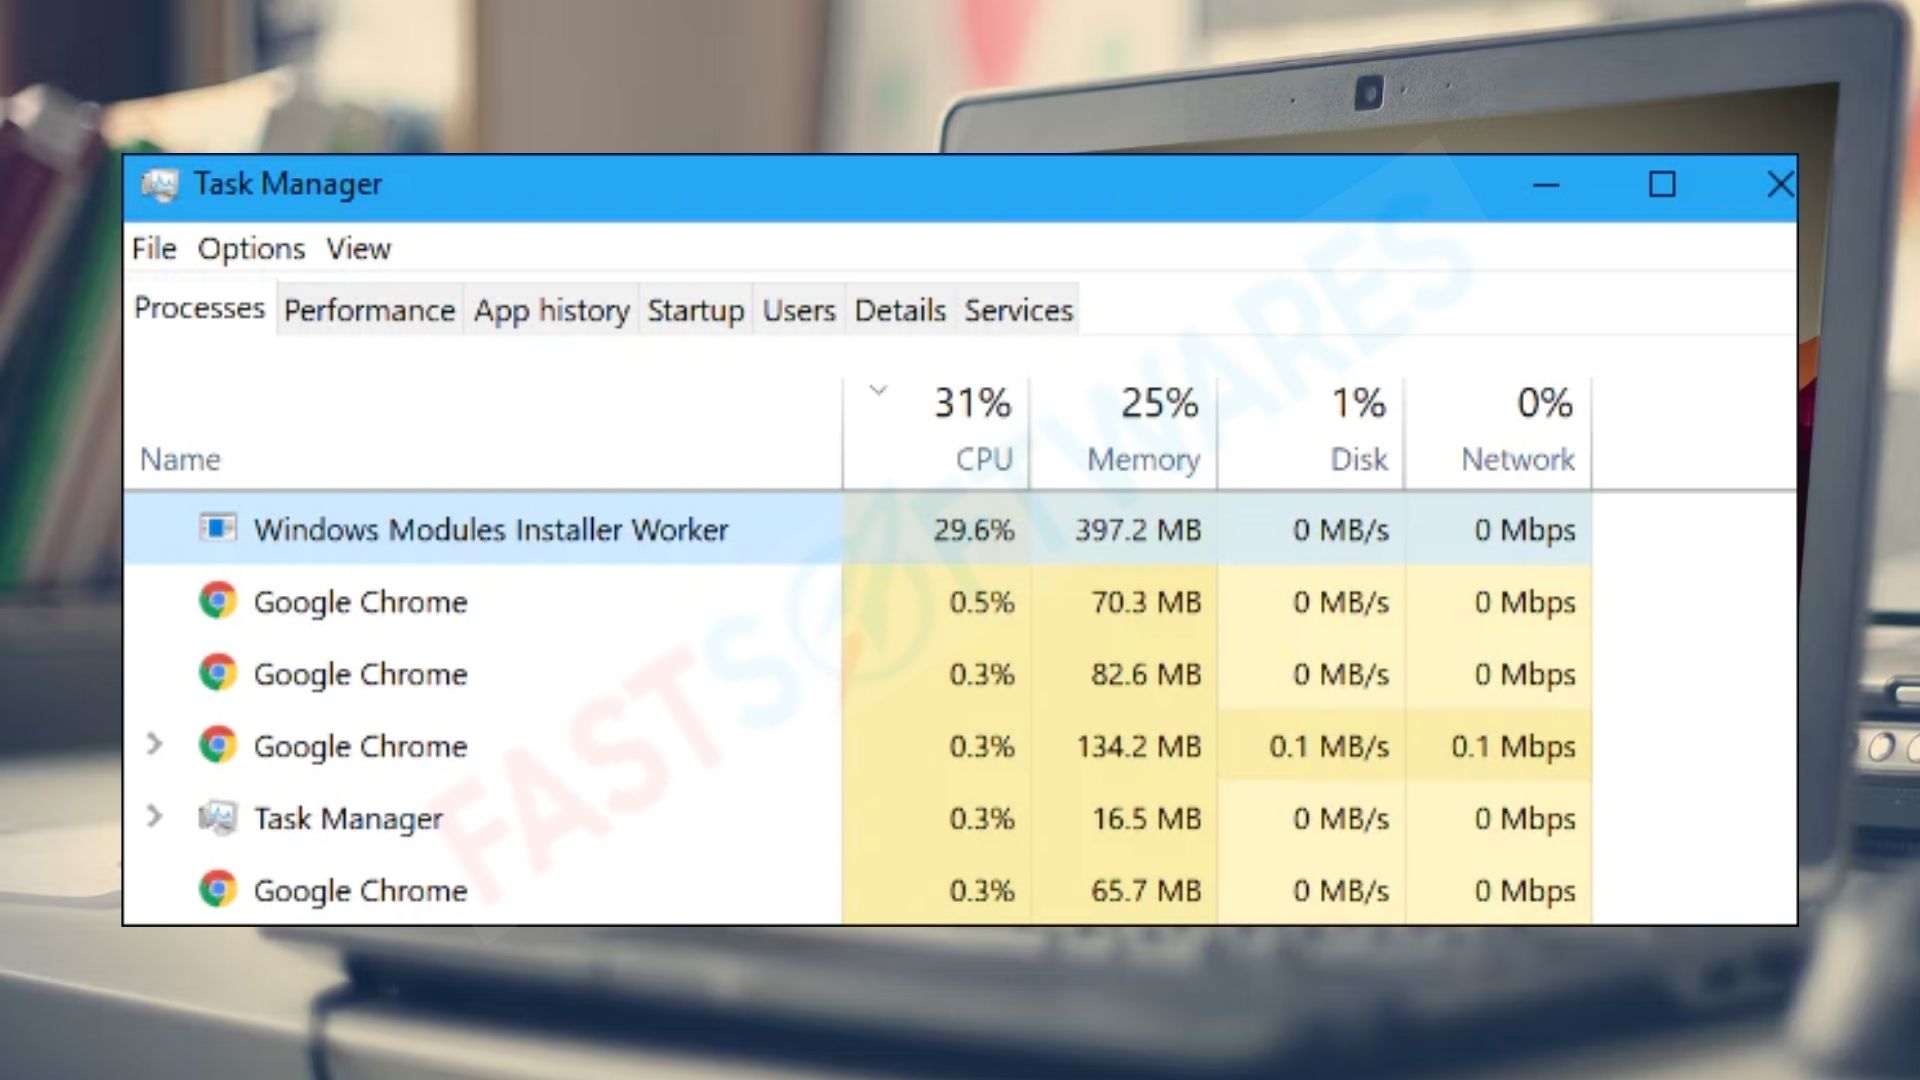Maximize the Task Manager window
This screenshot has width=1920, height=1080.
click(1662, 185)
